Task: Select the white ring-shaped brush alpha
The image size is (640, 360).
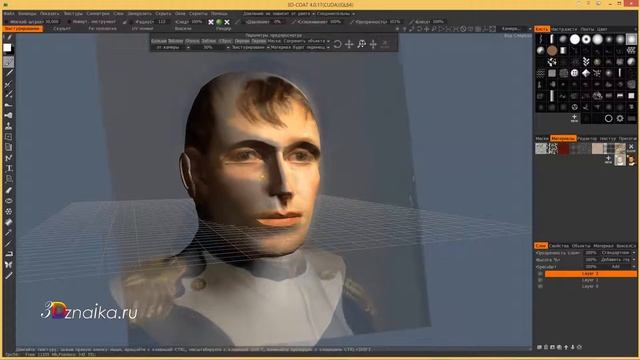Action: [586, 39]
